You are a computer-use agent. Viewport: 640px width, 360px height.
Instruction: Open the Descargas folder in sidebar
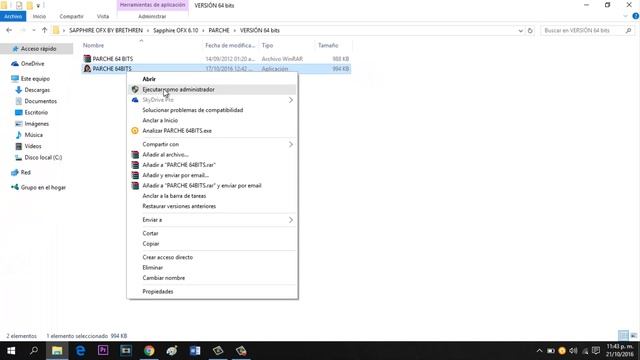click(37, 90)
